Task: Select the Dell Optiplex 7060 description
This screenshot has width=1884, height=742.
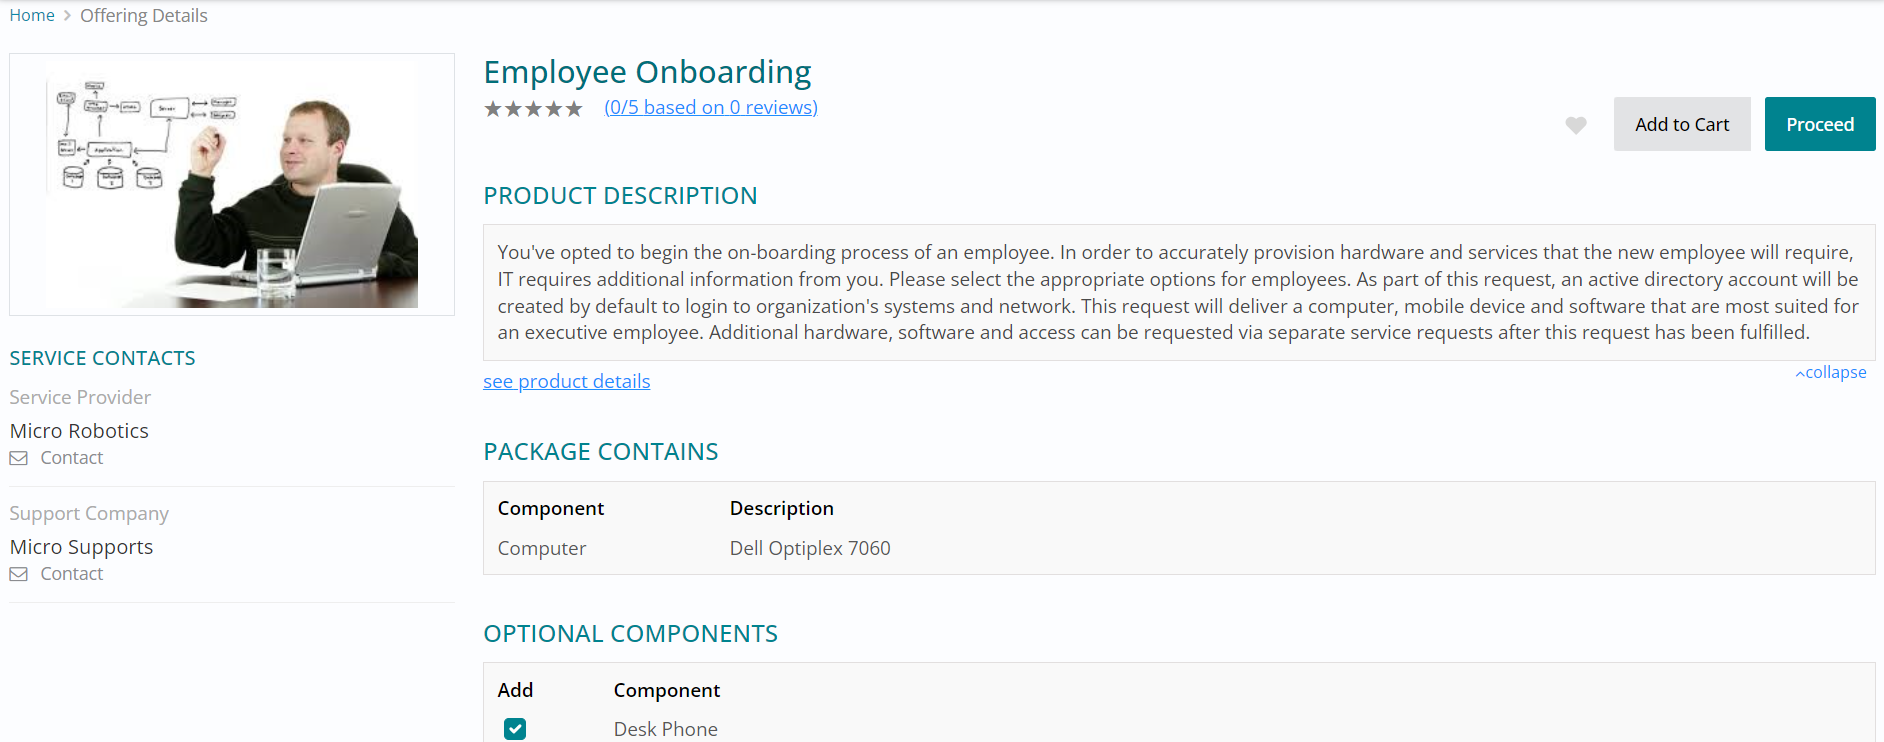Action: (810, 548)
